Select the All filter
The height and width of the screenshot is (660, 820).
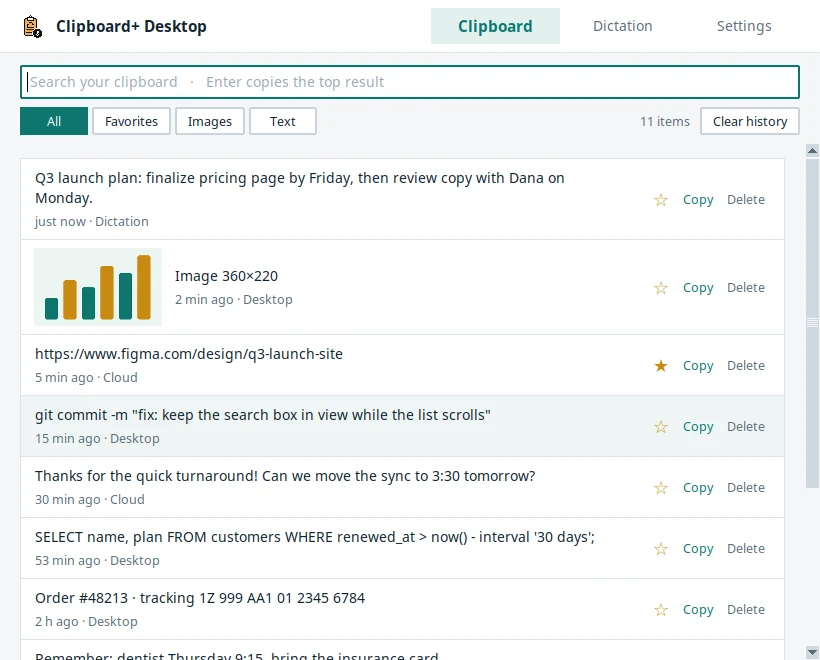point(54,121)
